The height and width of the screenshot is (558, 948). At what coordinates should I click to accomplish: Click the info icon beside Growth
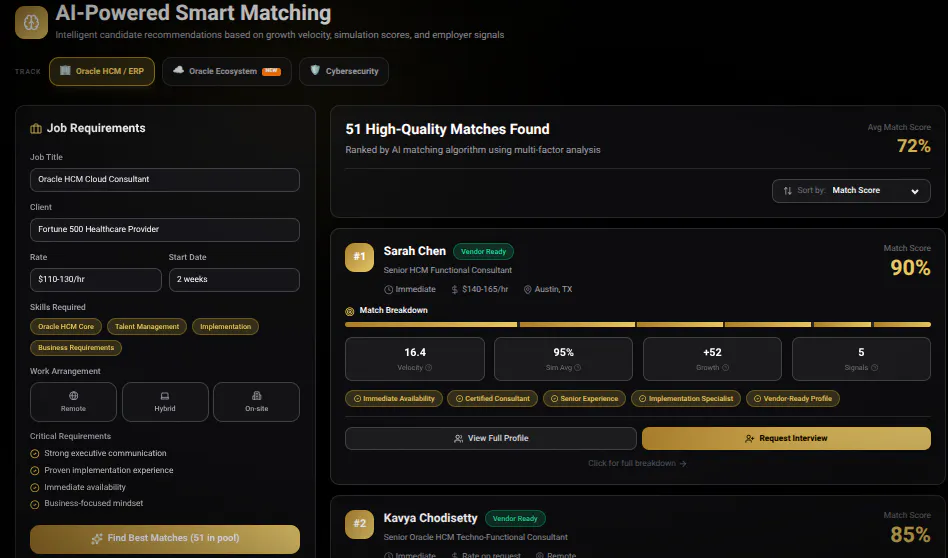(726, 368)
